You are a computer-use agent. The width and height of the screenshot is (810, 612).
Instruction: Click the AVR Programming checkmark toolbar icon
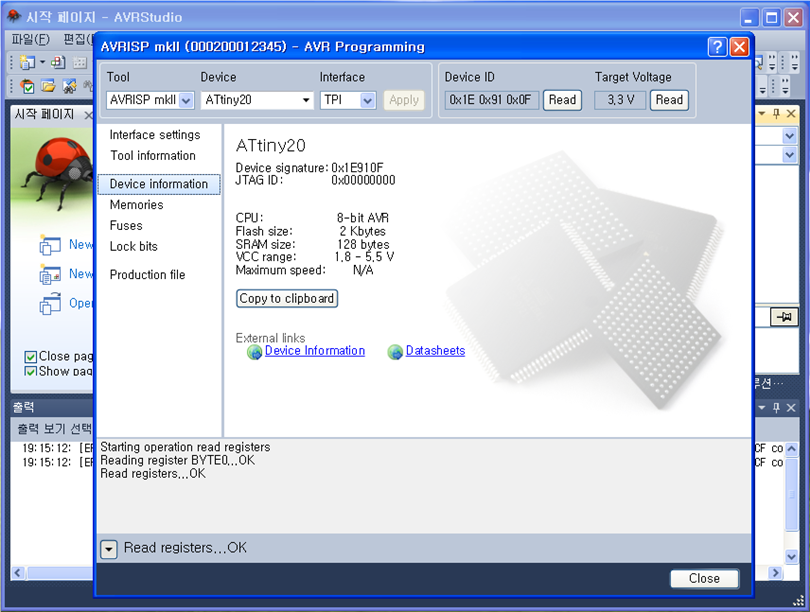click(27, 86)
